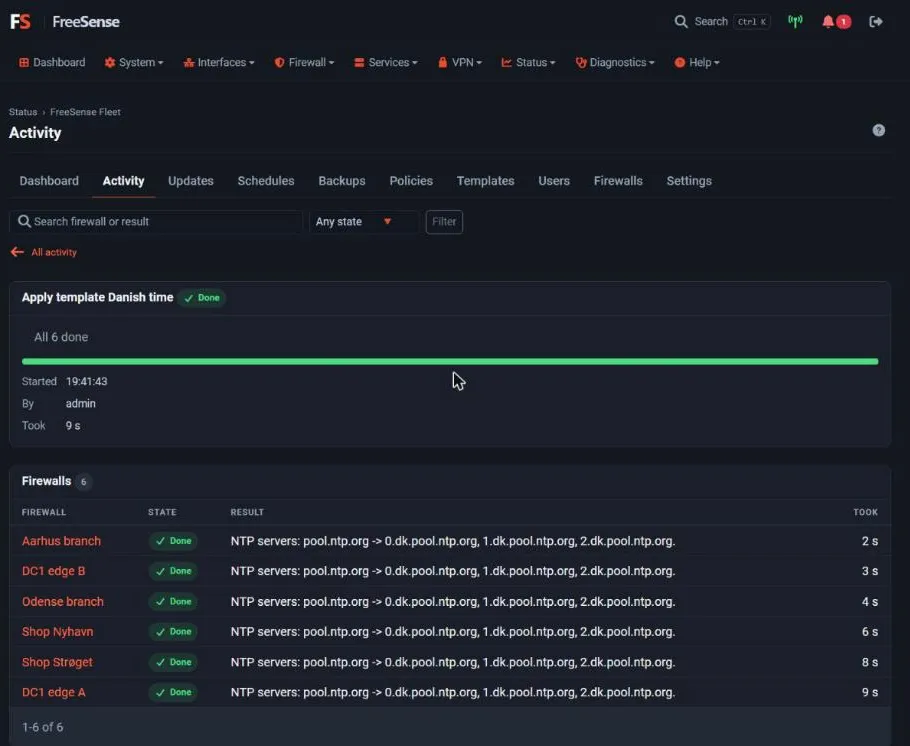Click the TOOK column header

tap(865, 512)
